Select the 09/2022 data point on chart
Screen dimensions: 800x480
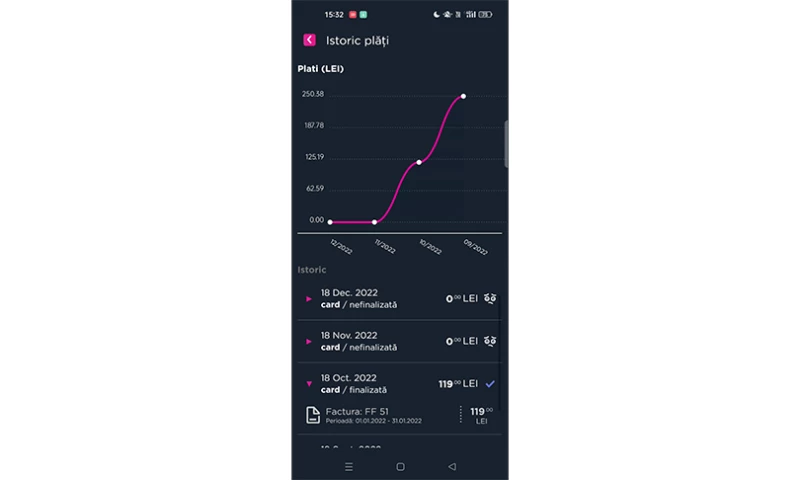coord(463,96)
